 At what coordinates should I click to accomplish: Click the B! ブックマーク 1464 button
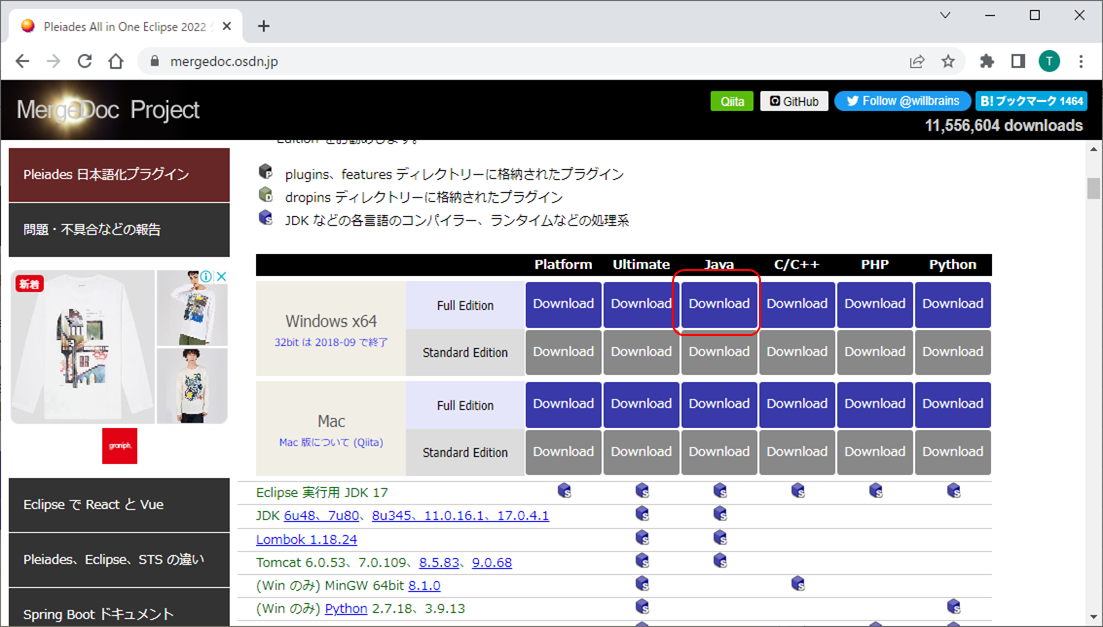[1031, 101]
